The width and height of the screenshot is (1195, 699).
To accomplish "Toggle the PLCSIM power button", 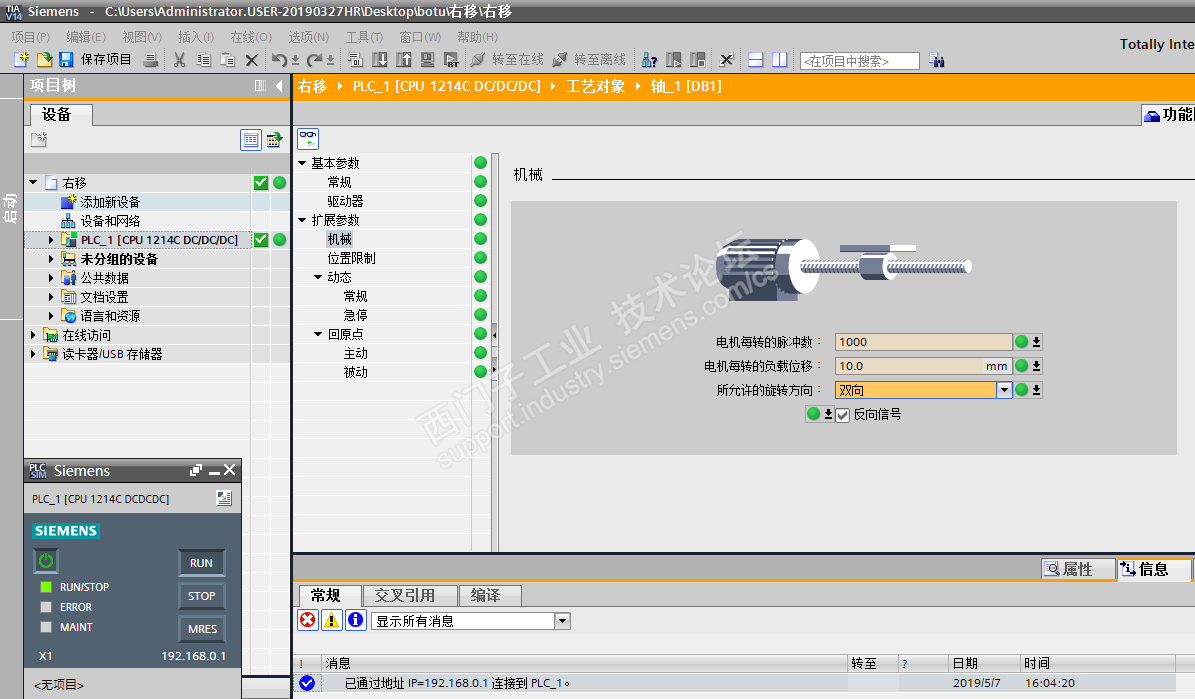I will 46,561.
